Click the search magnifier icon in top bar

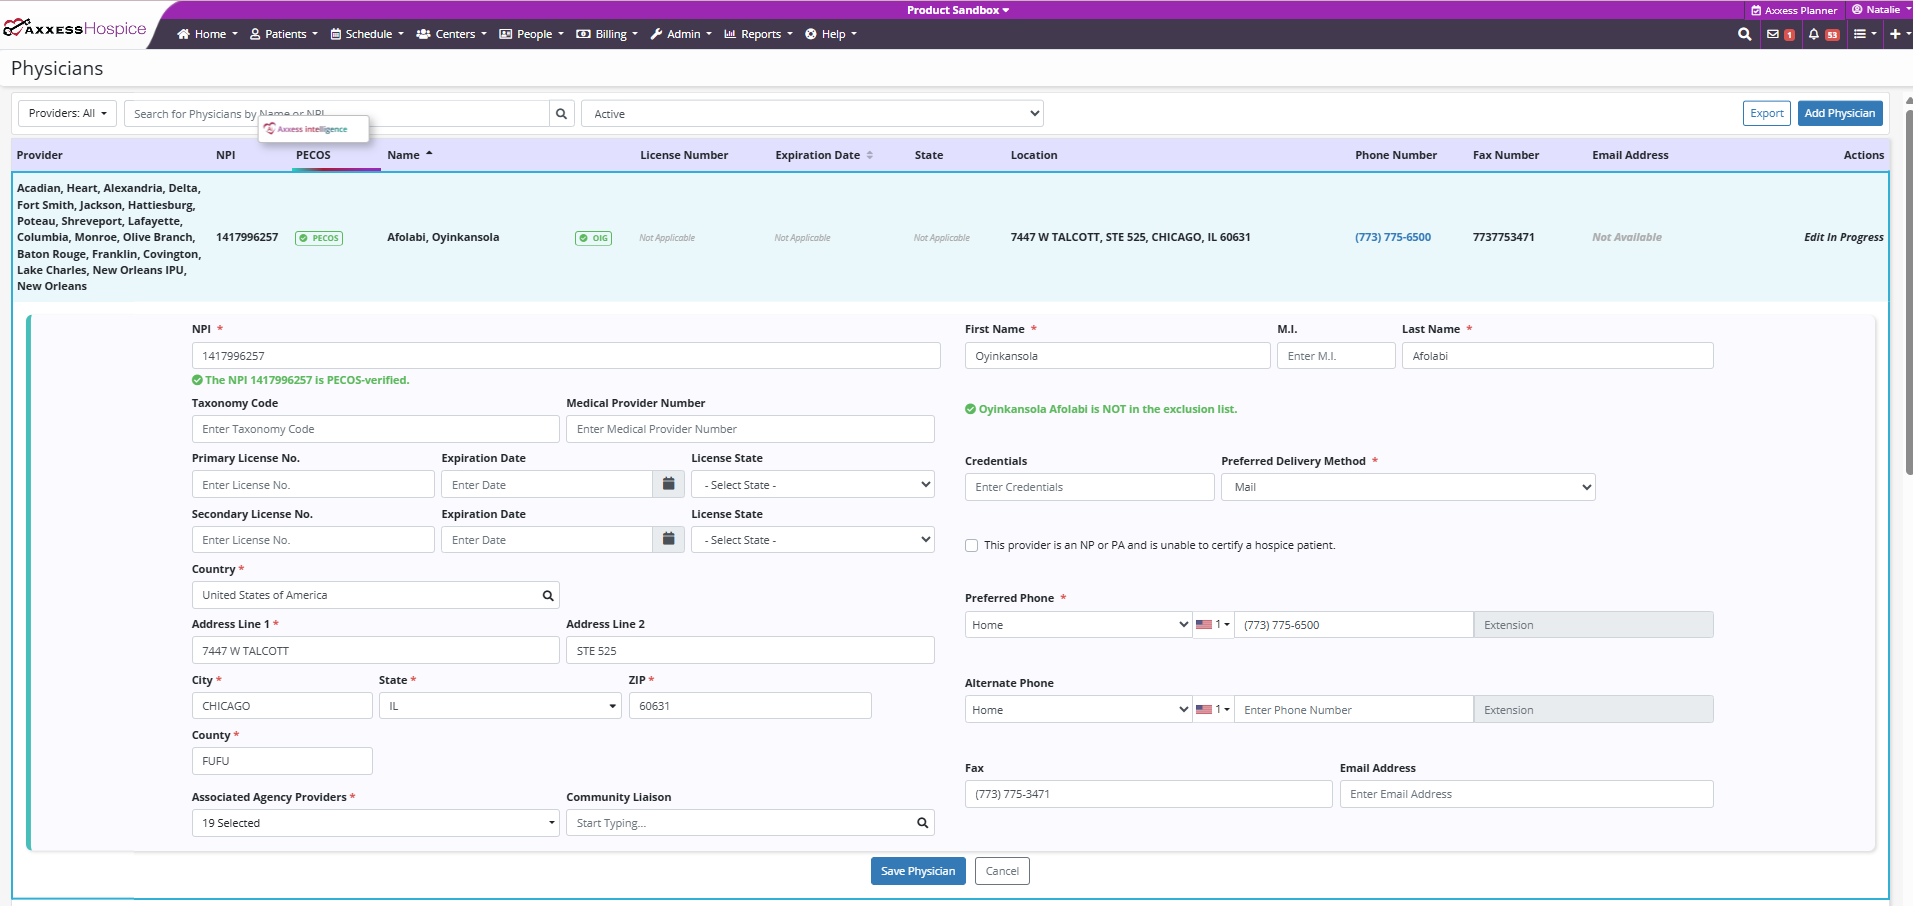point(1744,34)
